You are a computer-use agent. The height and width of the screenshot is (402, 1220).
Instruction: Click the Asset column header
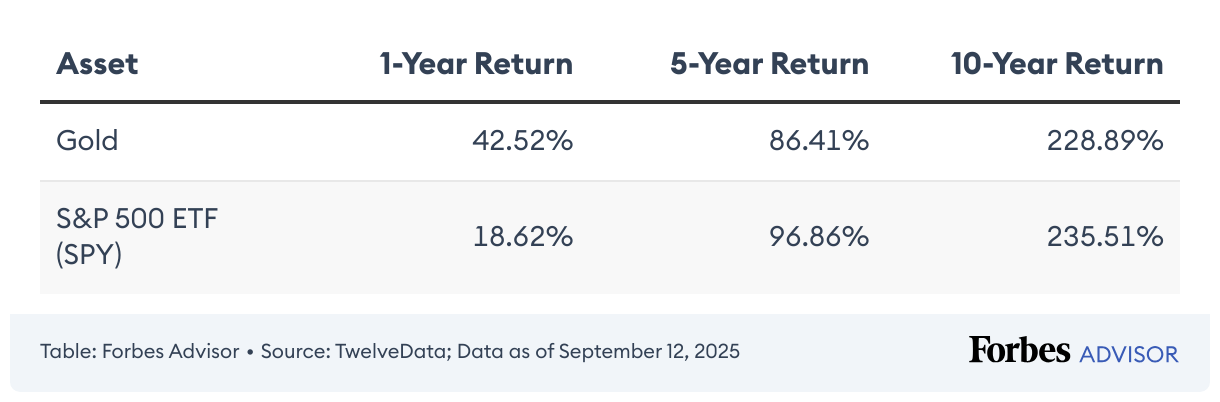point(97,65)
